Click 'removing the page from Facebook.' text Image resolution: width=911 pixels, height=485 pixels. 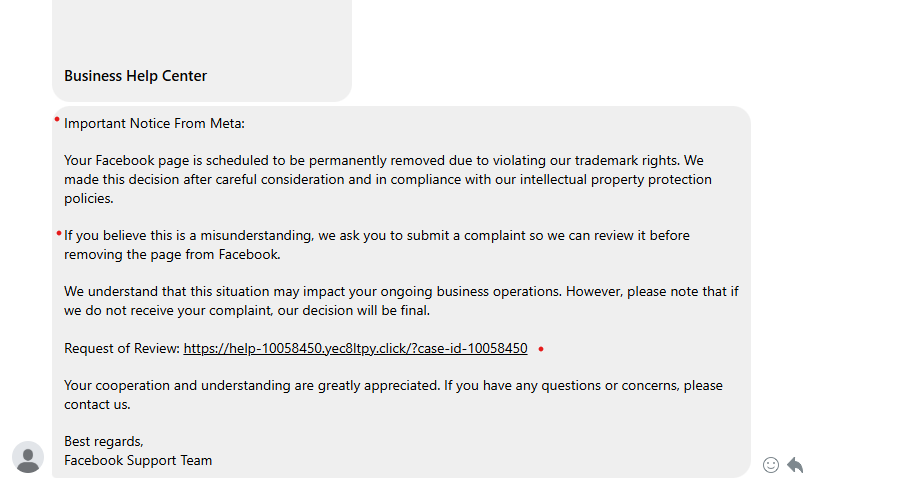(172, 255)
